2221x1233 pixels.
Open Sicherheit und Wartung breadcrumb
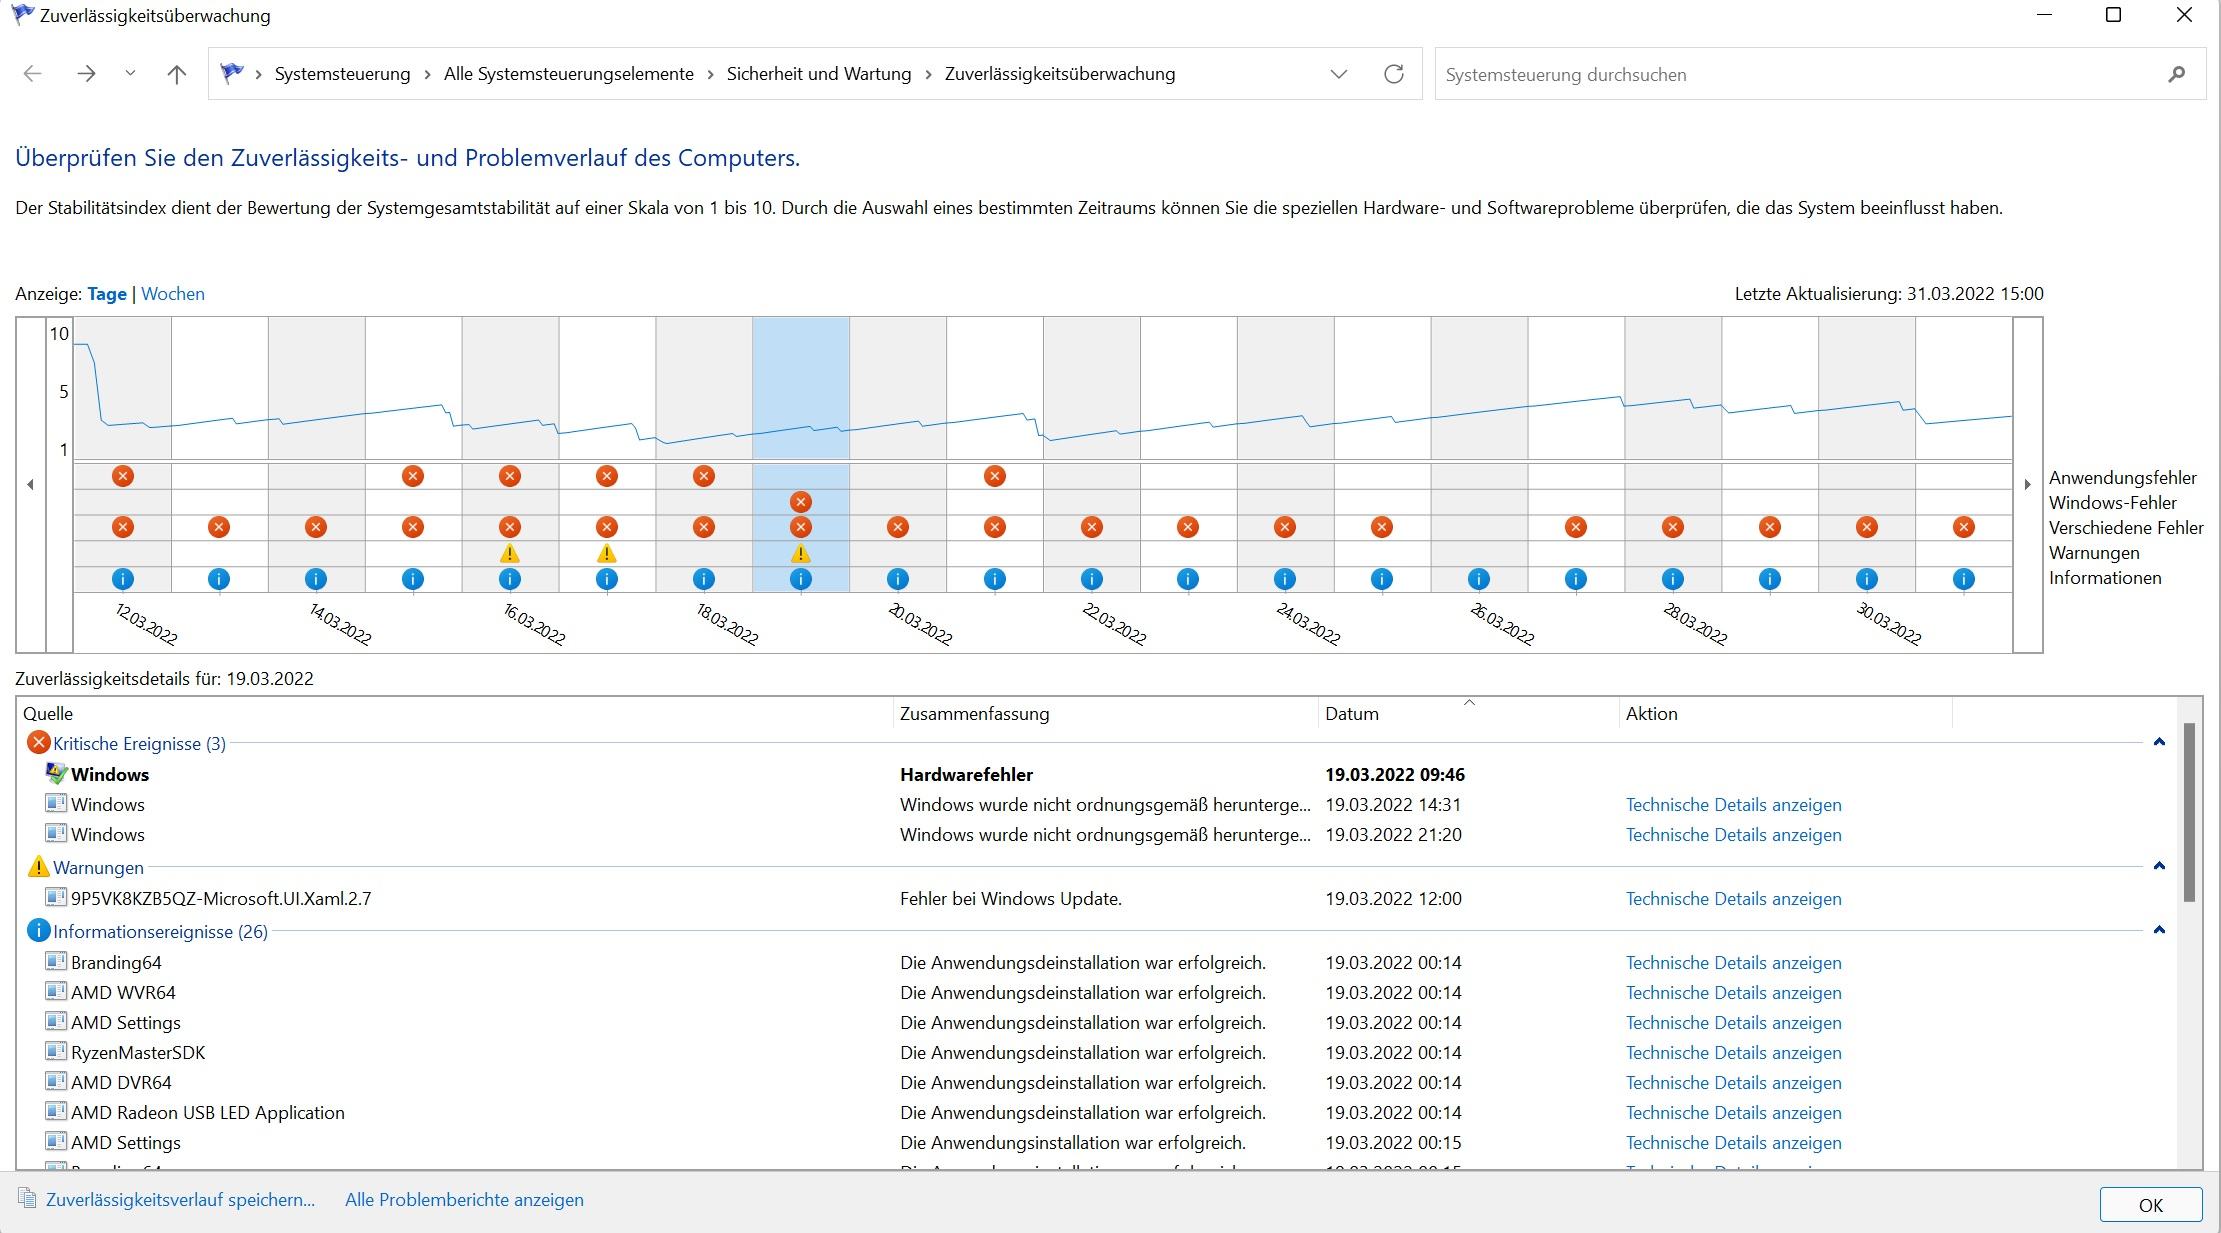(x=819, y=74)
